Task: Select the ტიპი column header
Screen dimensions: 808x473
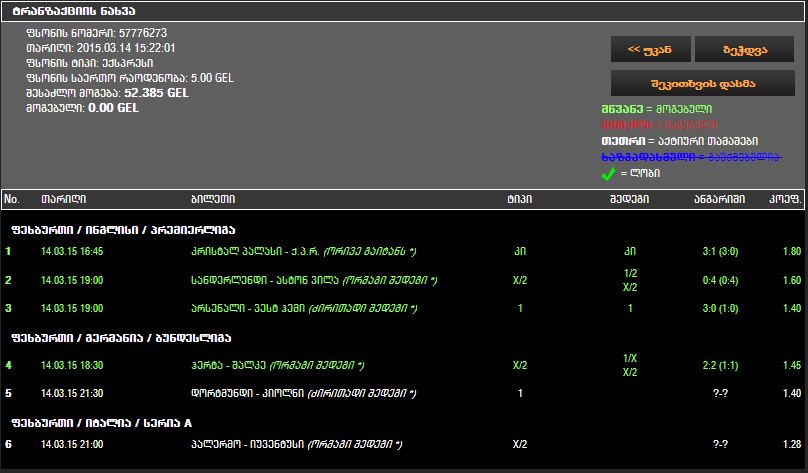Action: pyautogui.click(x=519, y=199)
